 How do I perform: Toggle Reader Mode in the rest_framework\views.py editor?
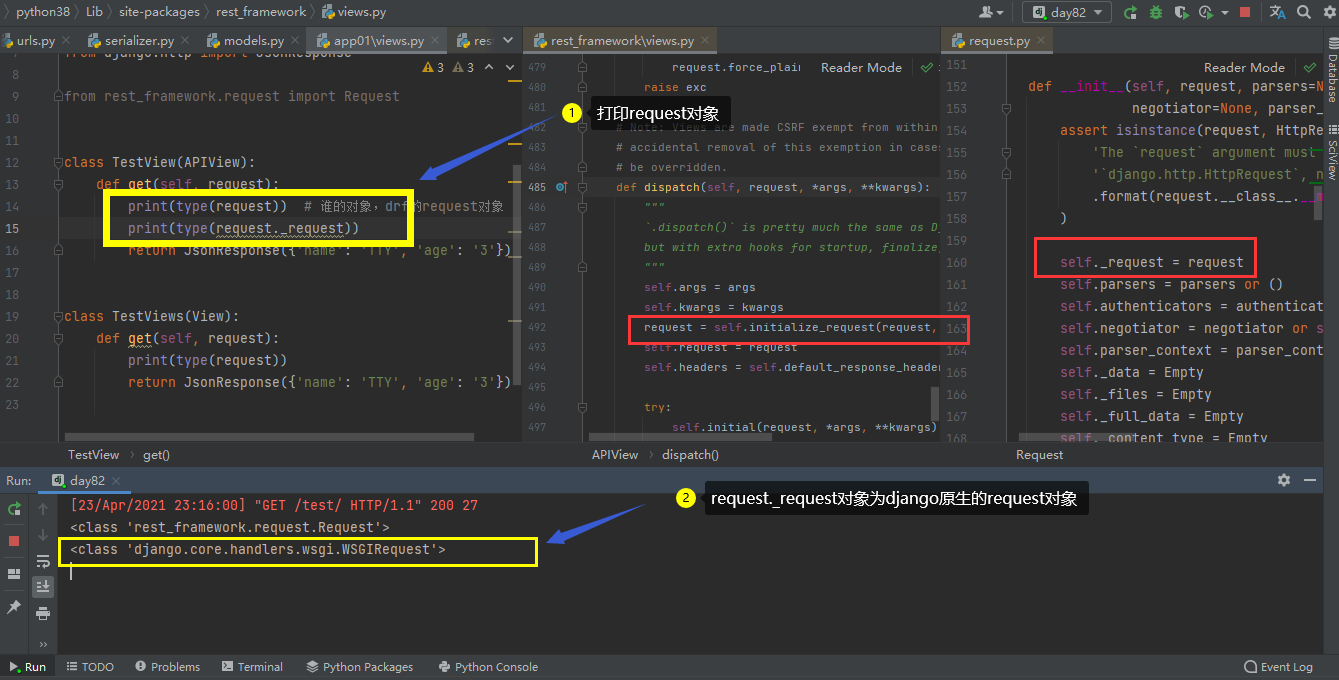point(861,68)
